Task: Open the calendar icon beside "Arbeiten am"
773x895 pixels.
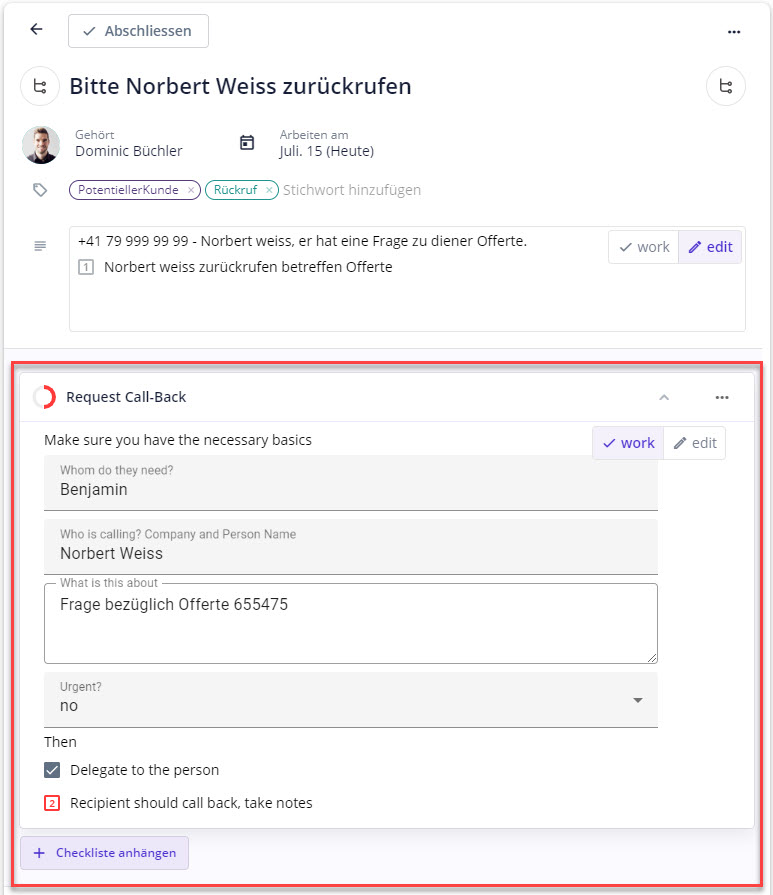Action: pyautogui.click(x=246, y=142)
